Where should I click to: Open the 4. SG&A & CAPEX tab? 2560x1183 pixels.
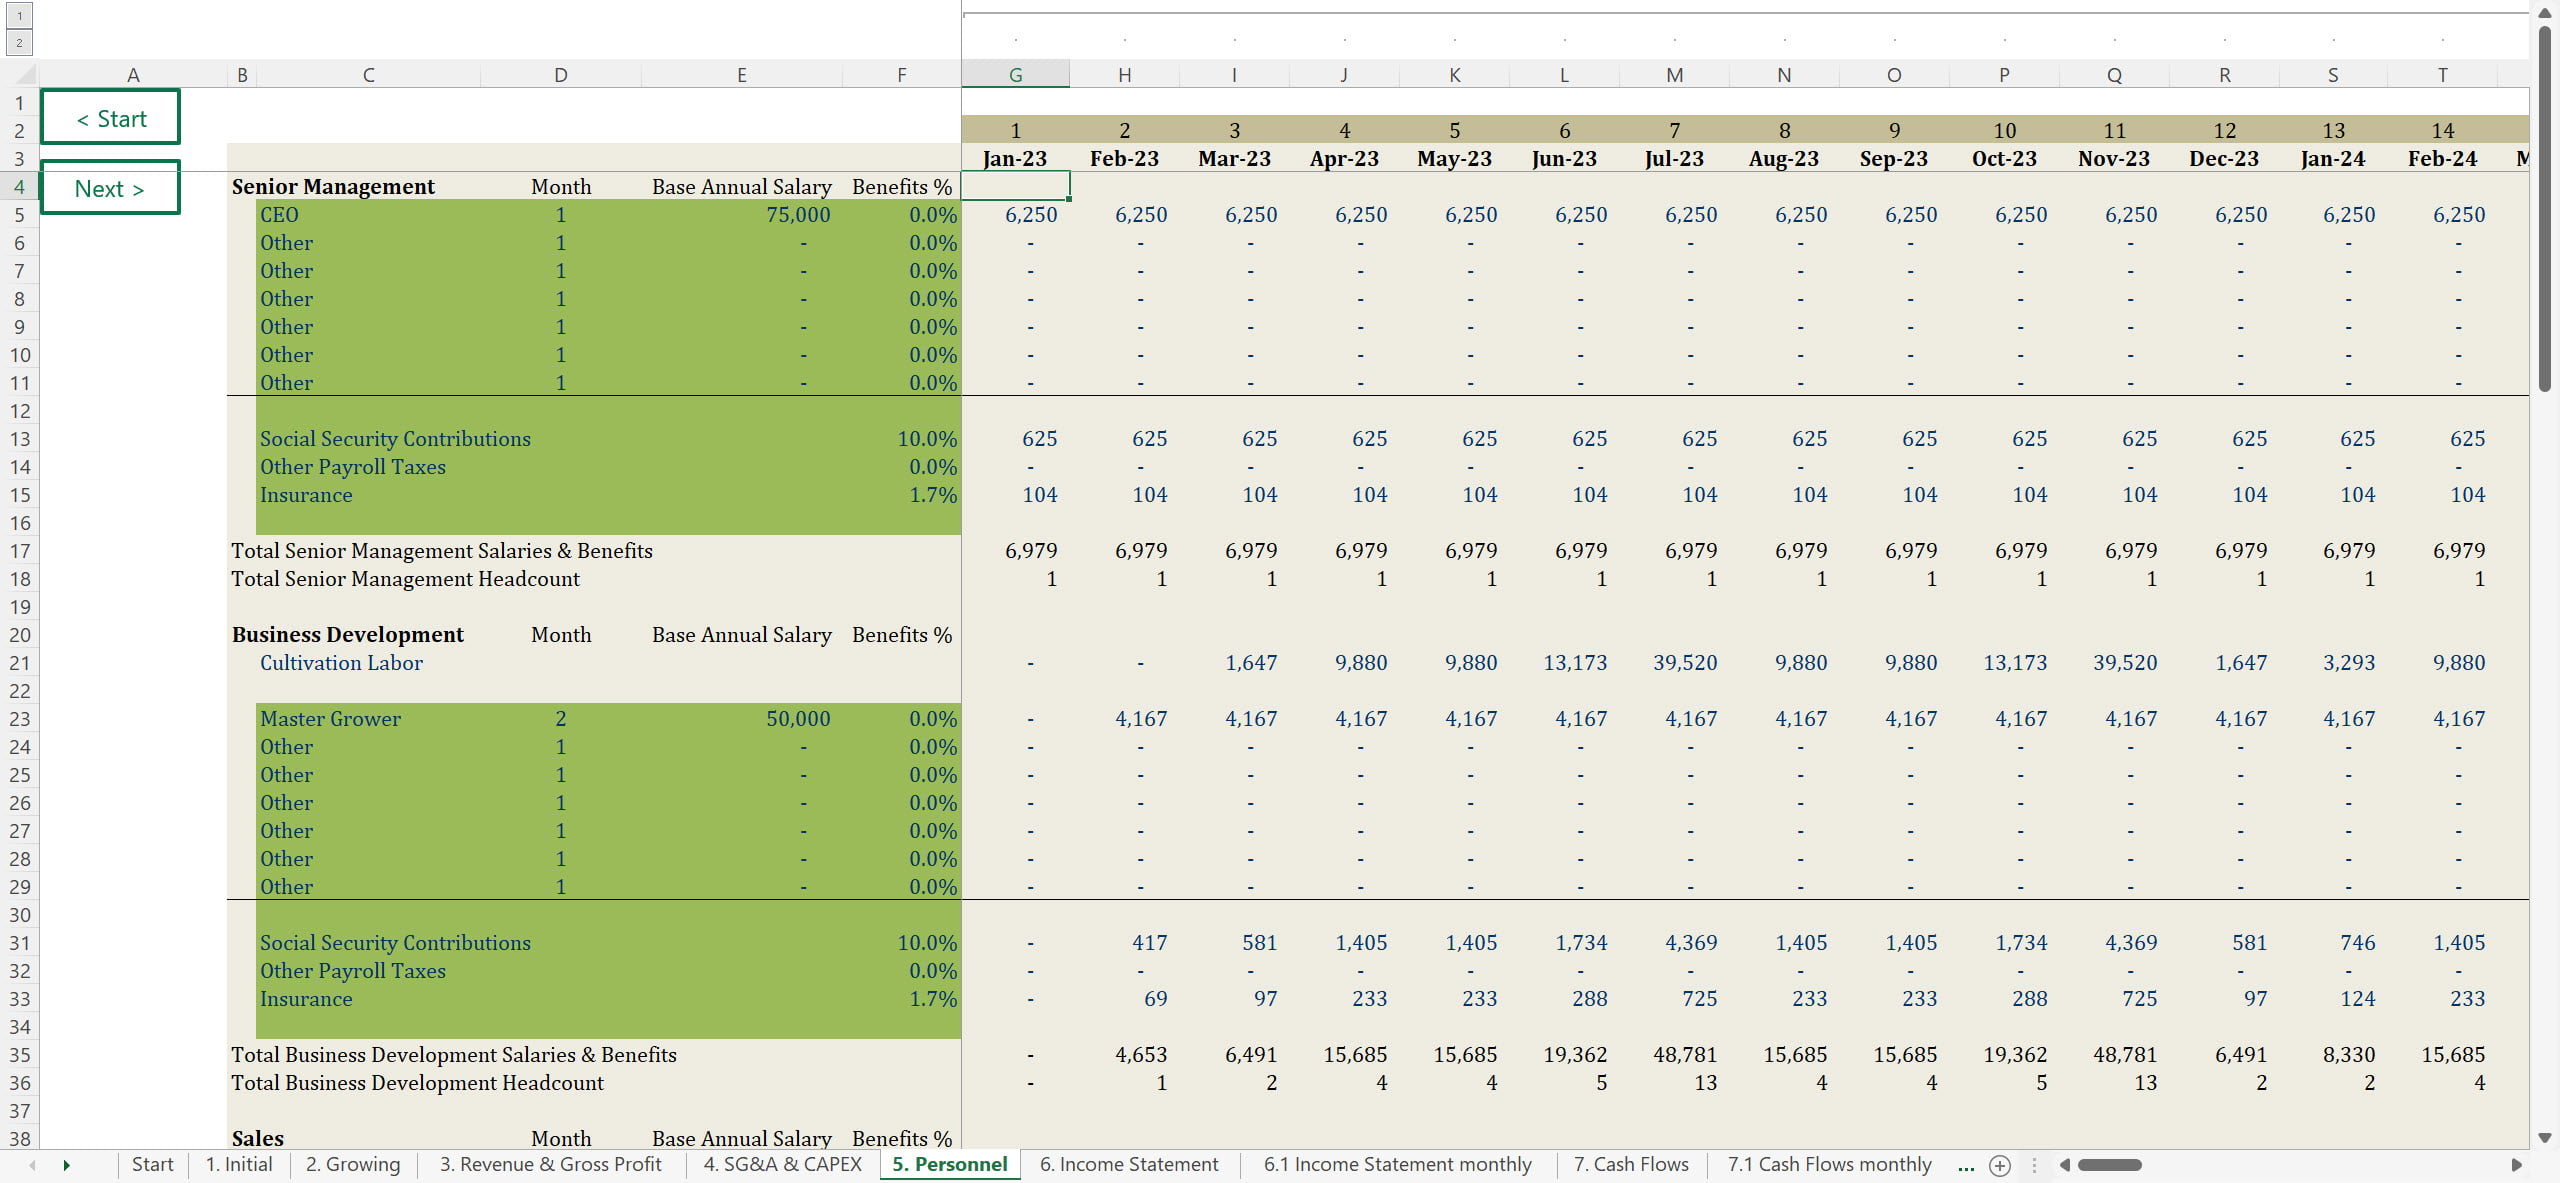click(782, 1165)
